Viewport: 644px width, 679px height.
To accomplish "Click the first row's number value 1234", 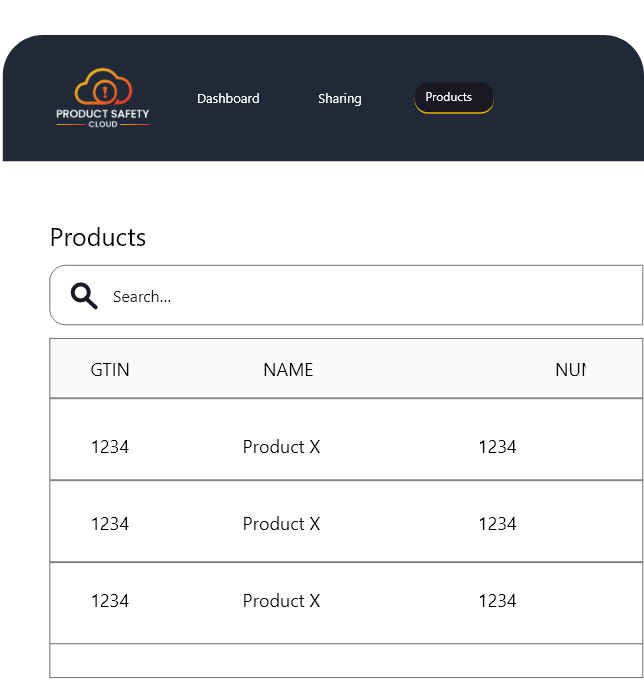I will click(497, 447).
